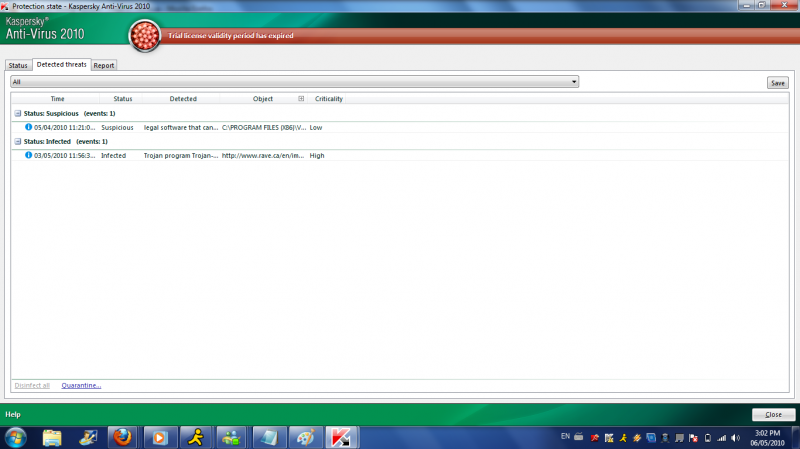The height and width of the screenshot is (449, 800).
Task: Switch to the Status tab
Action: 18,65
